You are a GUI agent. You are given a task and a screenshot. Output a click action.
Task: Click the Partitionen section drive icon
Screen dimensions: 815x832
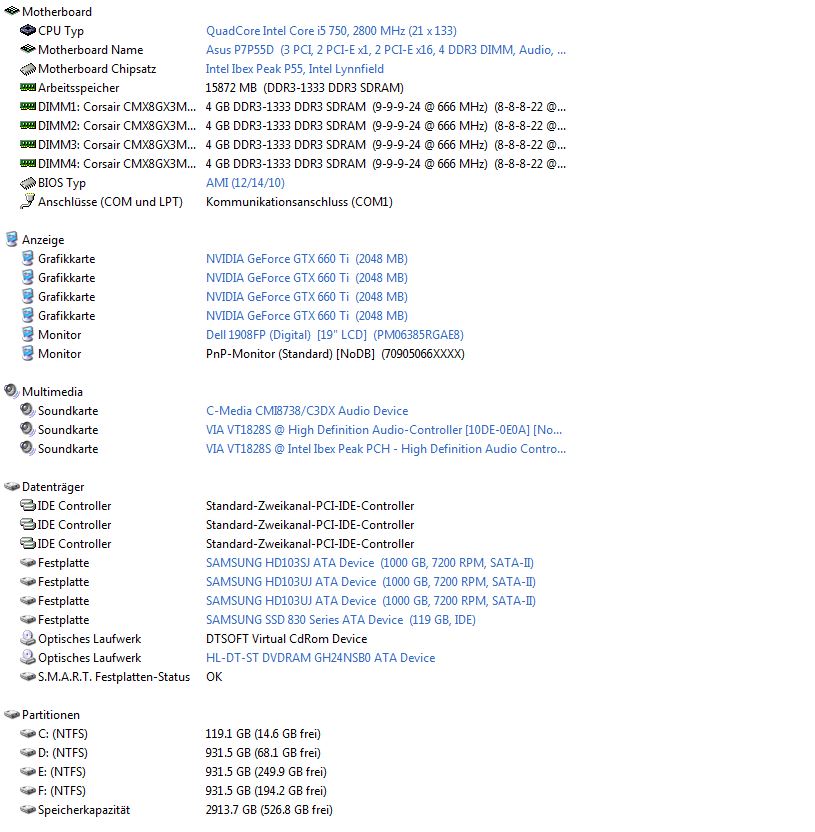tap(12, 714)
